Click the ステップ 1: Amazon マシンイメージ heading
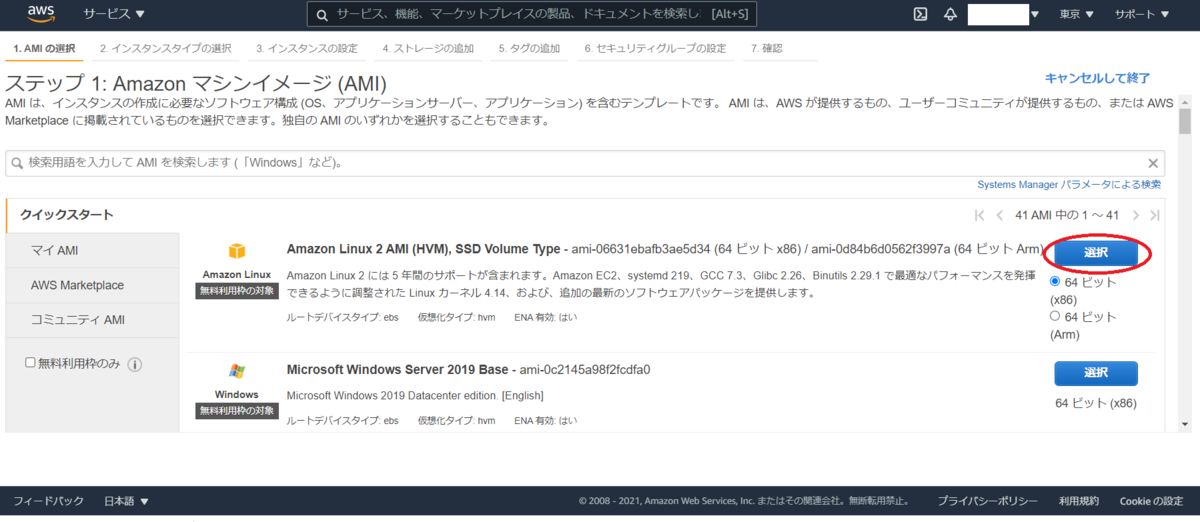Viewport: 1200px width, 522px height. click(196, 83)
